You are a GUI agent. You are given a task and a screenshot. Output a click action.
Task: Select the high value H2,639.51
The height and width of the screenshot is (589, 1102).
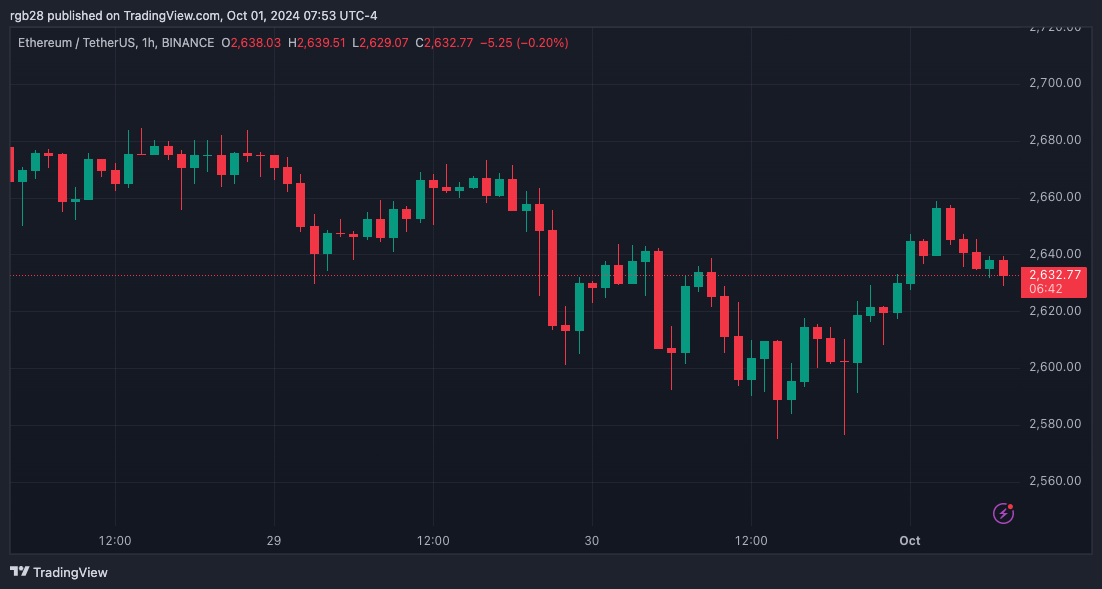coord(316,43)
